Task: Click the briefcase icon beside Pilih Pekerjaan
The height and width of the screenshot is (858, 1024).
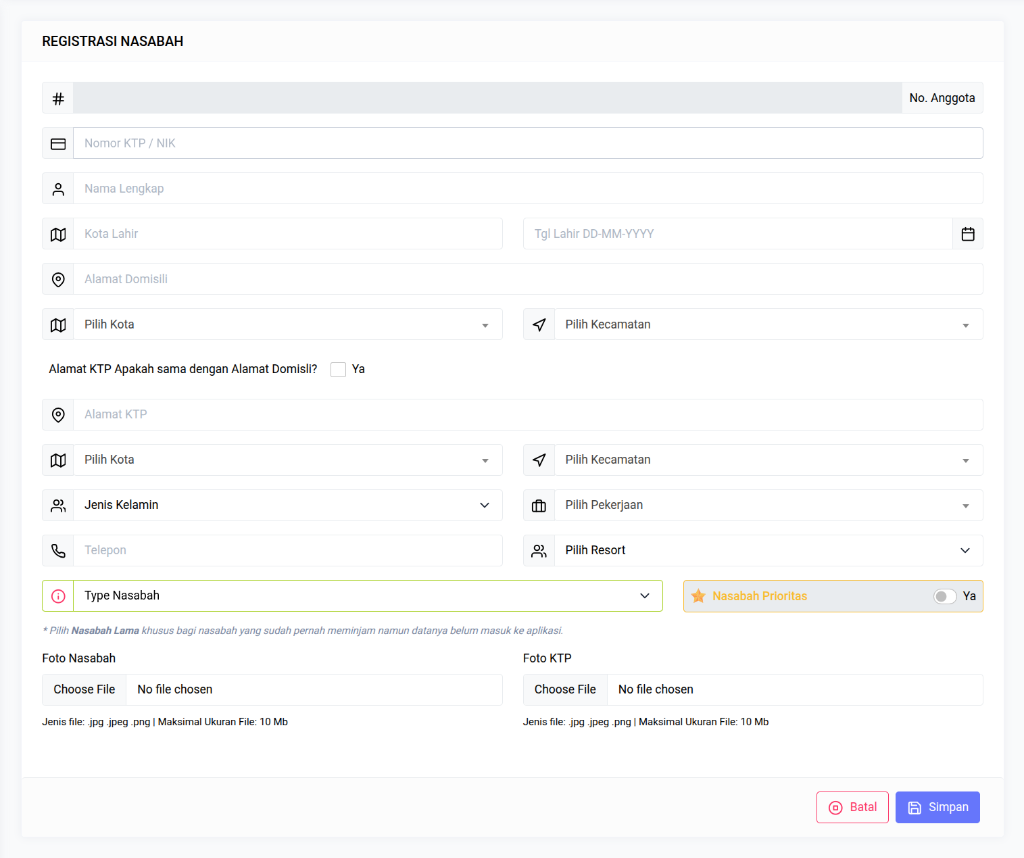Action: tap(539, 506)
